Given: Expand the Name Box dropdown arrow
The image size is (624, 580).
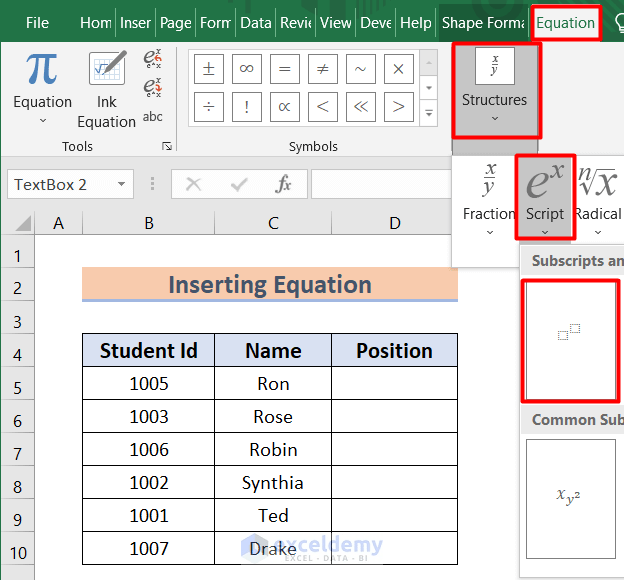Looking at the screenshot, I should click(121, 184).
